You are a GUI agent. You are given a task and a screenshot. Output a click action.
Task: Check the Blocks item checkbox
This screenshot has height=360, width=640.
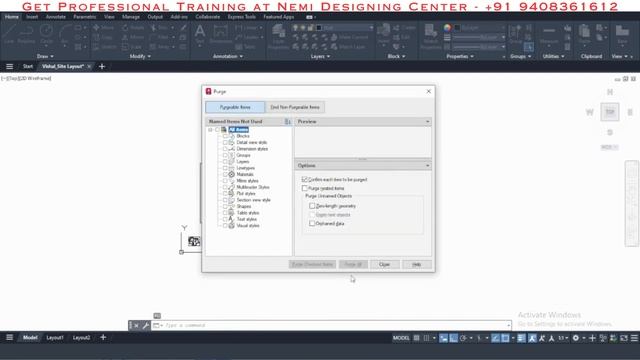224,136
